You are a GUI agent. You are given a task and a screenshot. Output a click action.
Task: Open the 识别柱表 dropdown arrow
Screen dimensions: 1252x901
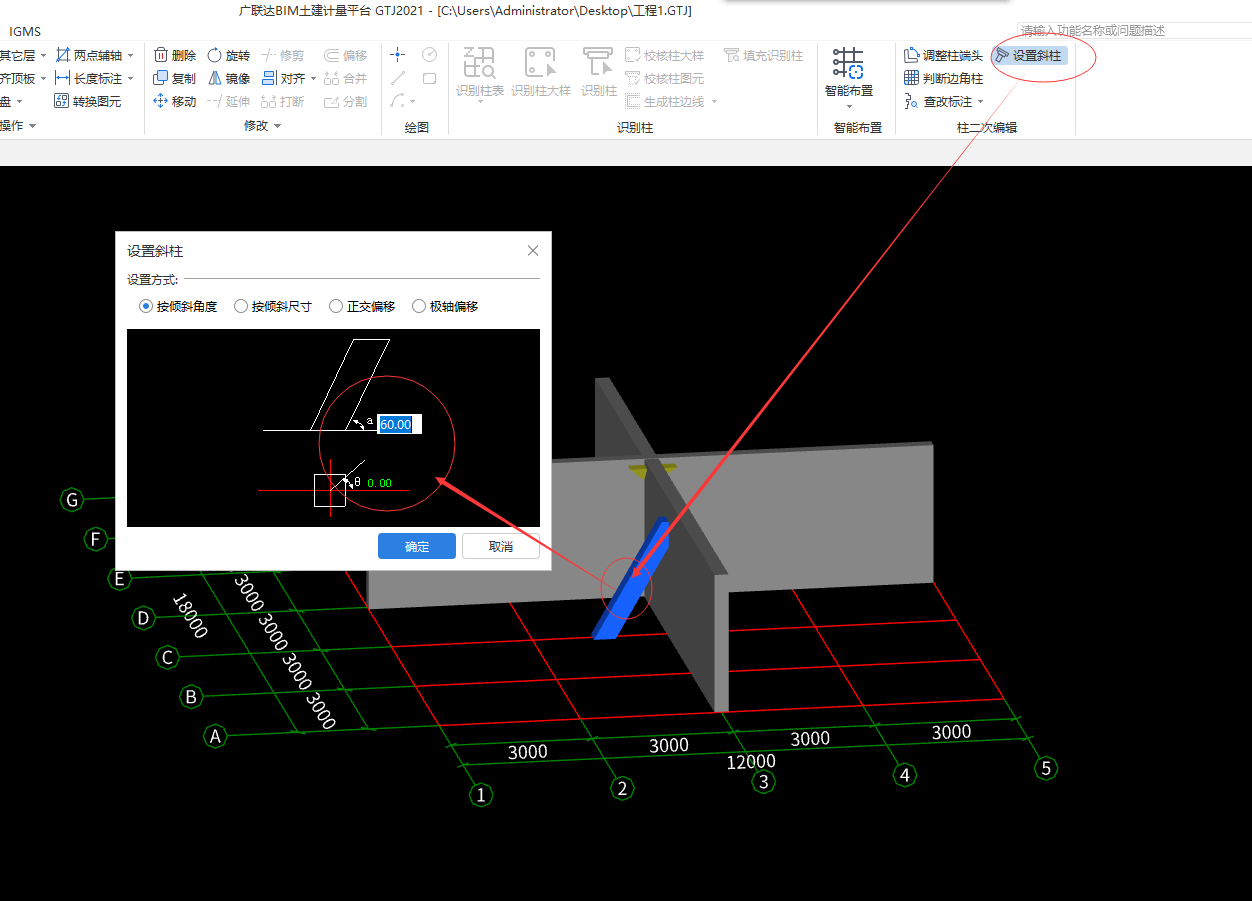[480, 103]
